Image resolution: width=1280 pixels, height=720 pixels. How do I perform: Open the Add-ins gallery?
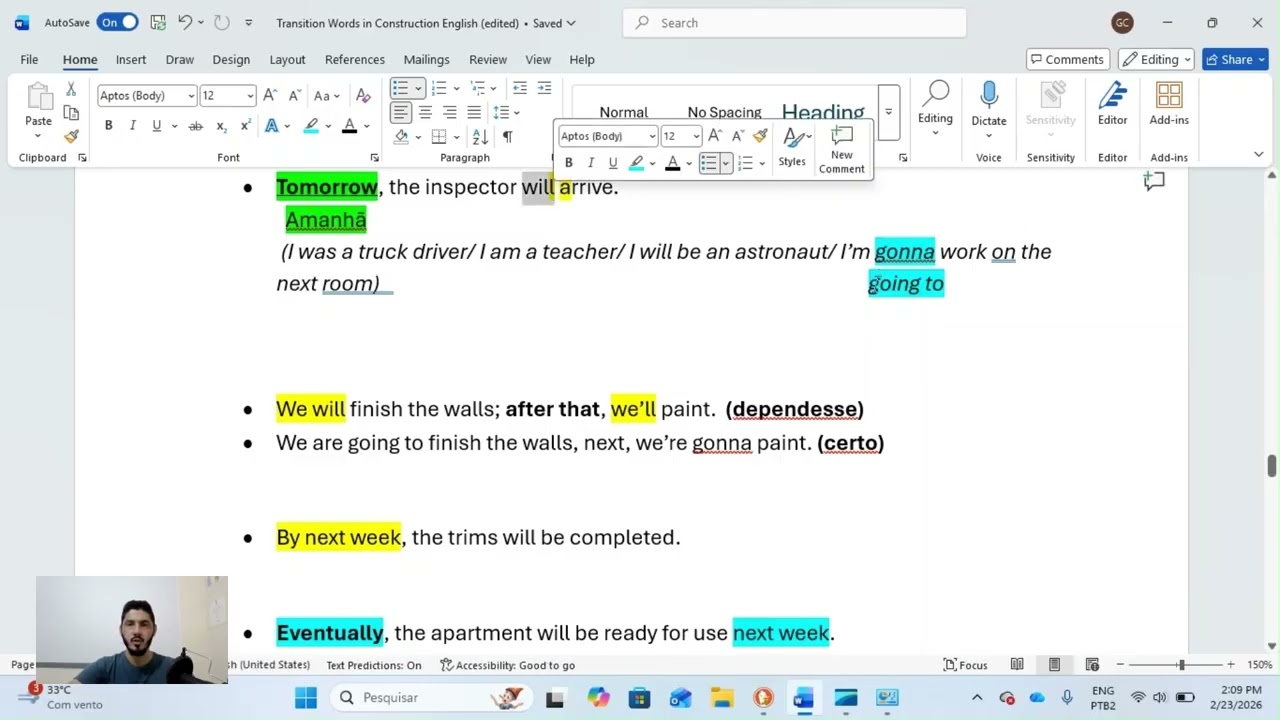(1169, 105)
